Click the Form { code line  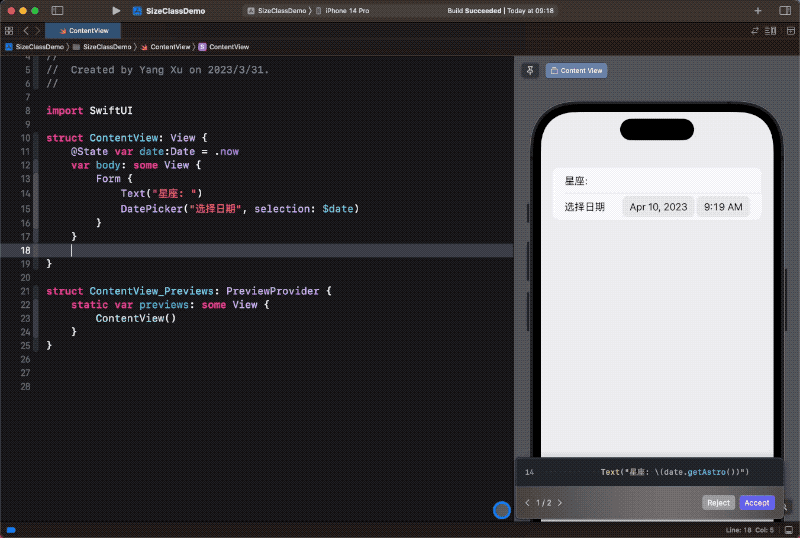tap(114, 179)
